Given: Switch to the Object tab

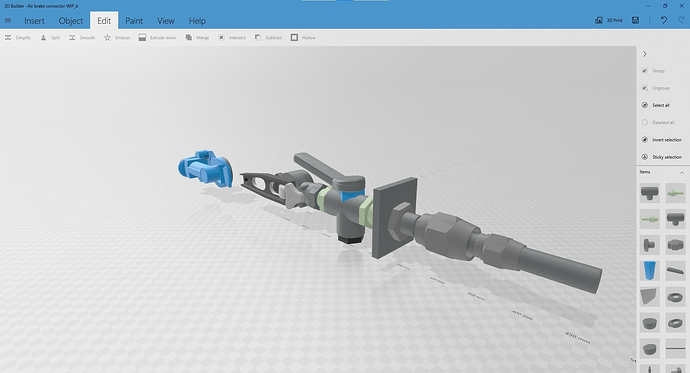Looking at the screenshot, I should coord(70,21).
